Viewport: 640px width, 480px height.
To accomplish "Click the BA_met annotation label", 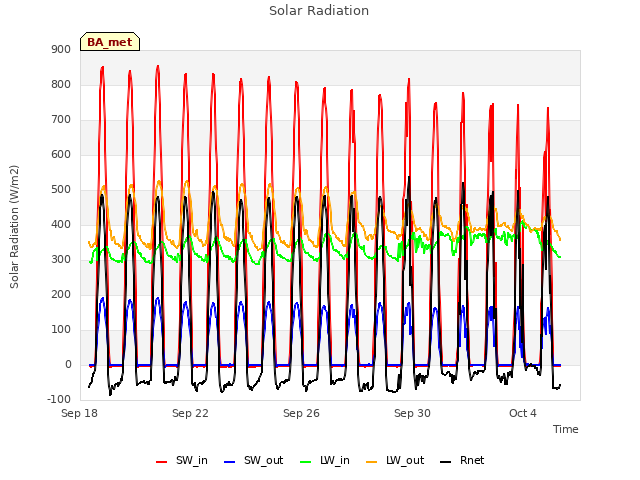I will [110, 42].
